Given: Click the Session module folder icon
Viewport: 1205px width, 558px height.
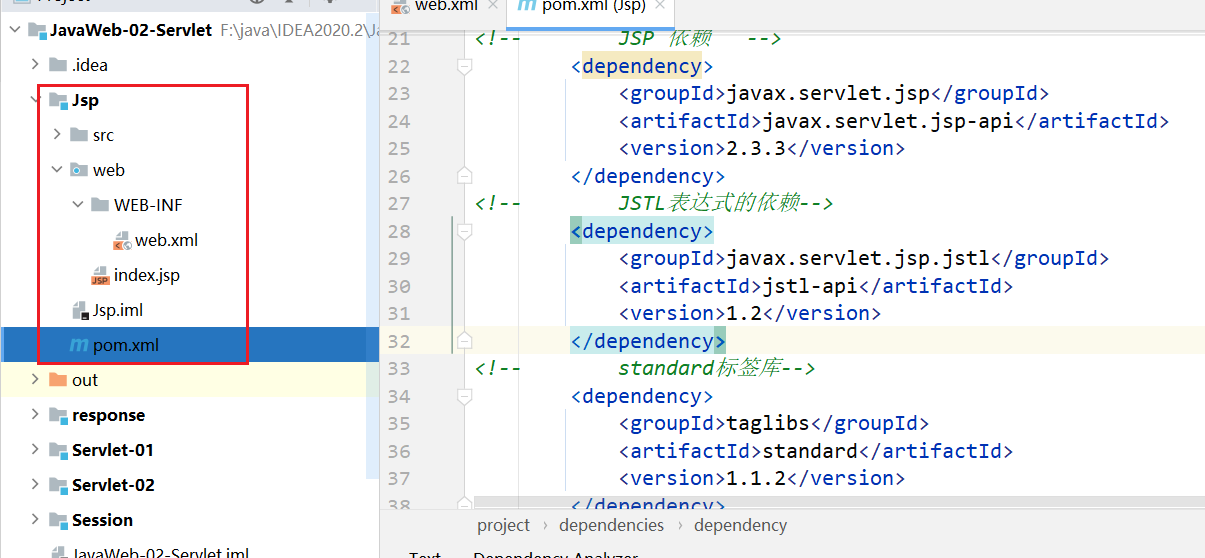Looking at the screenshot, I should click(x=58, y=520).
